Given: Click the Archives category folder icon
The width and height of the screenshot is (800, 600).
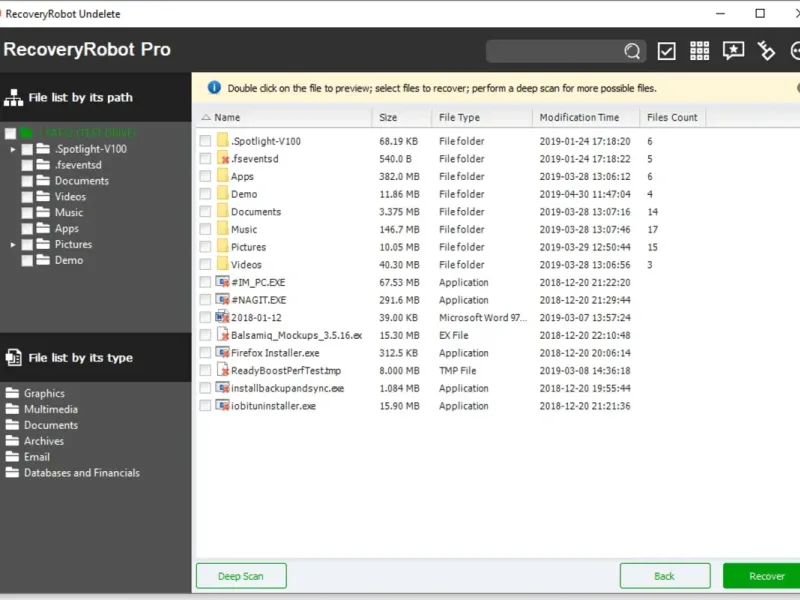Looking at the screenshot, I should click(x=12, y=440).
